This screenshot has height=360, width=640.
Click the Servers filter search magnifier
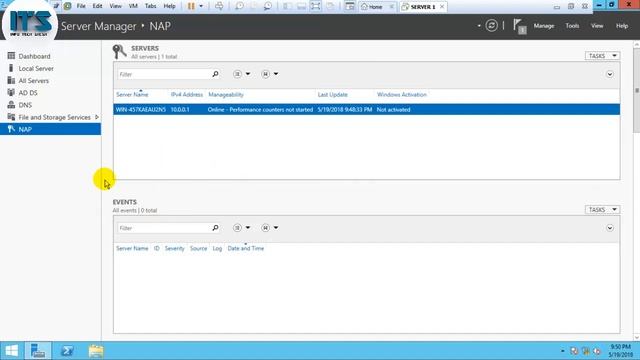click(x=216, y=74)
